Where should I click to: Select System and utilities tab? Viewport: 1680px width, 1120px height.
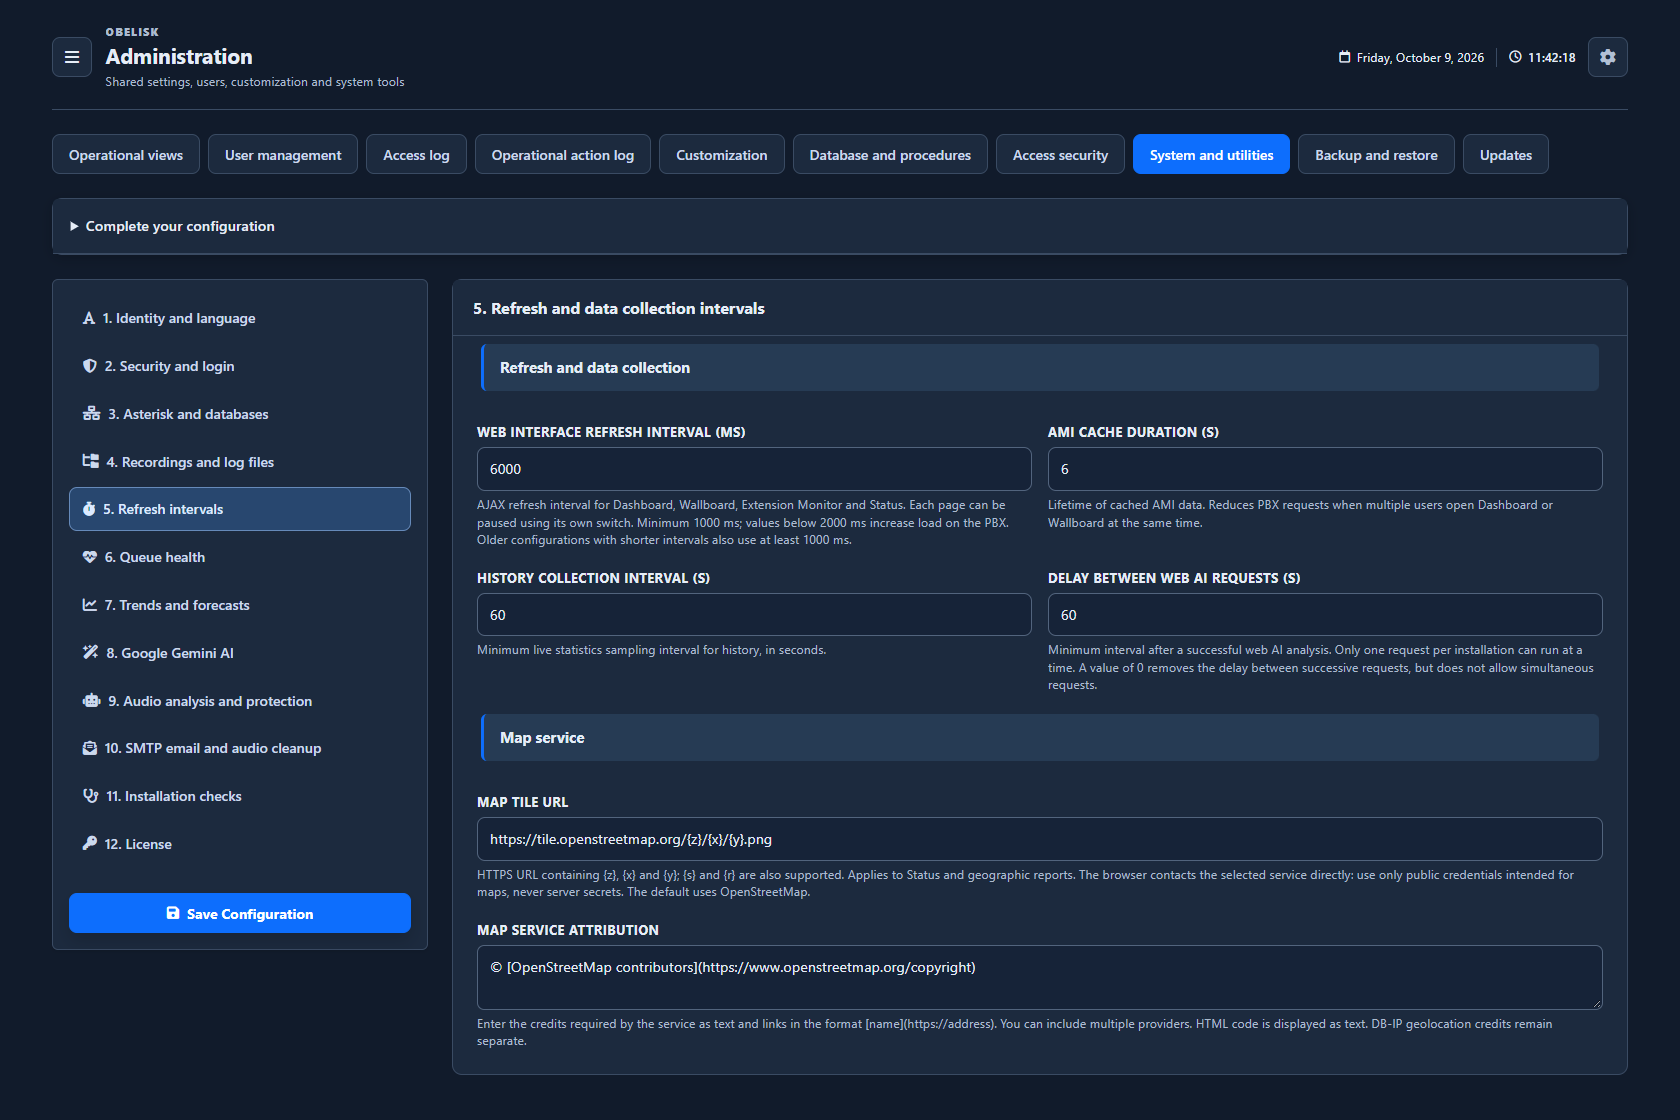pos(1211,154)
